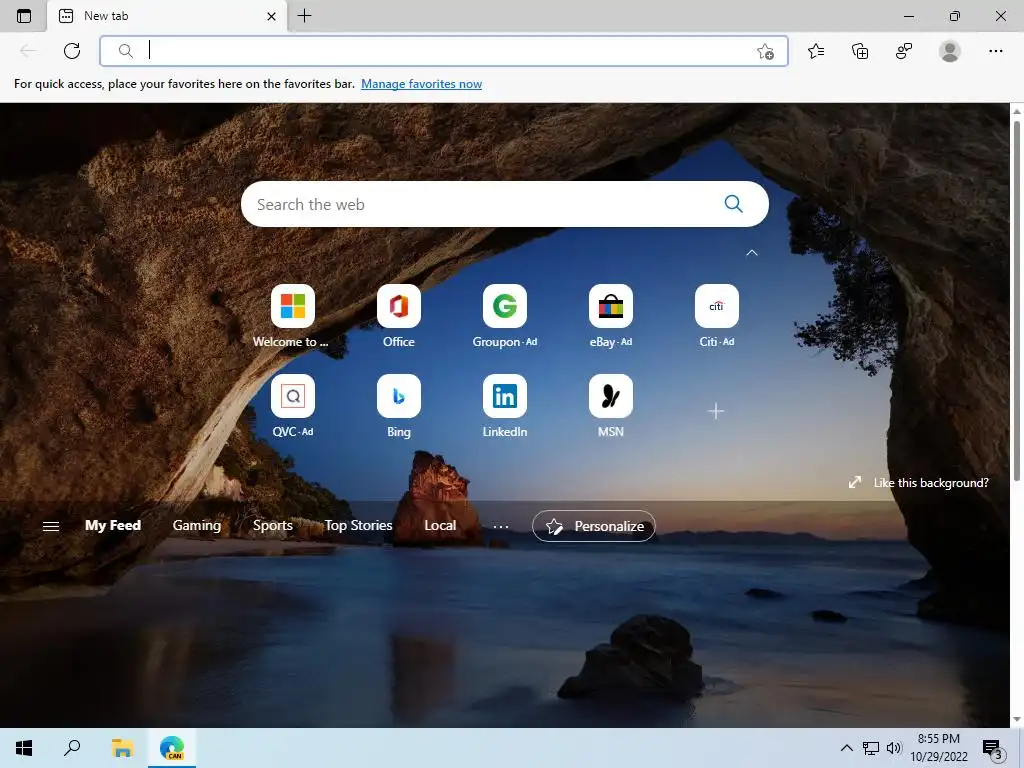Switch to the Local feed tab
1024x768 pixels.
[440, 525]
